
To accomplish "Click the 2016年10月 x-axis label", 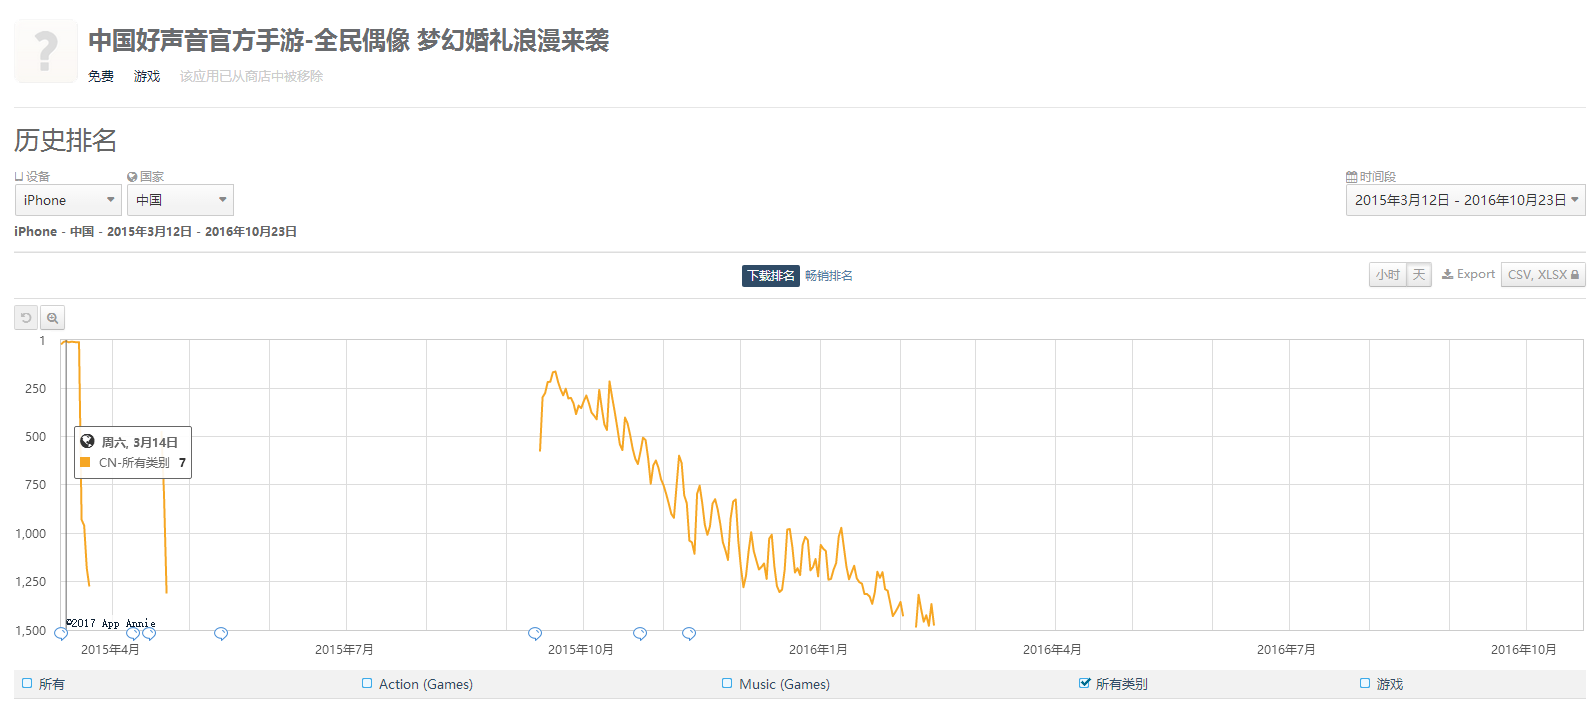I will (1524, 650).
